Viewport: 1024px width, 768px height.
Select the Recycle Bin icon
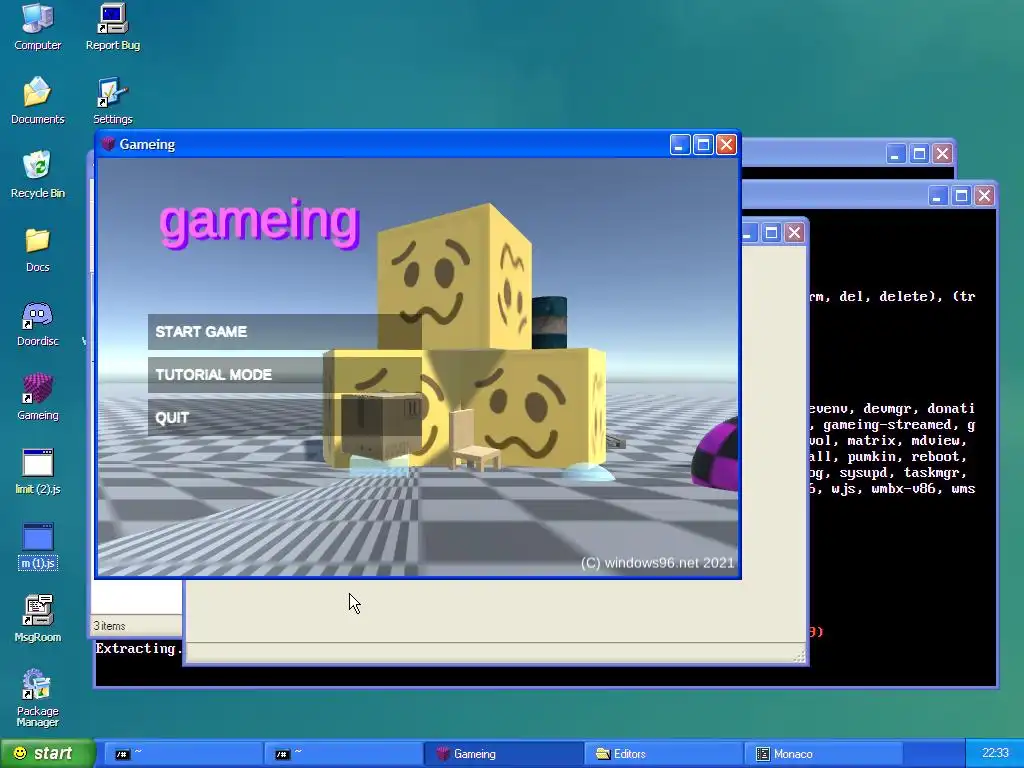coord(37,174)
